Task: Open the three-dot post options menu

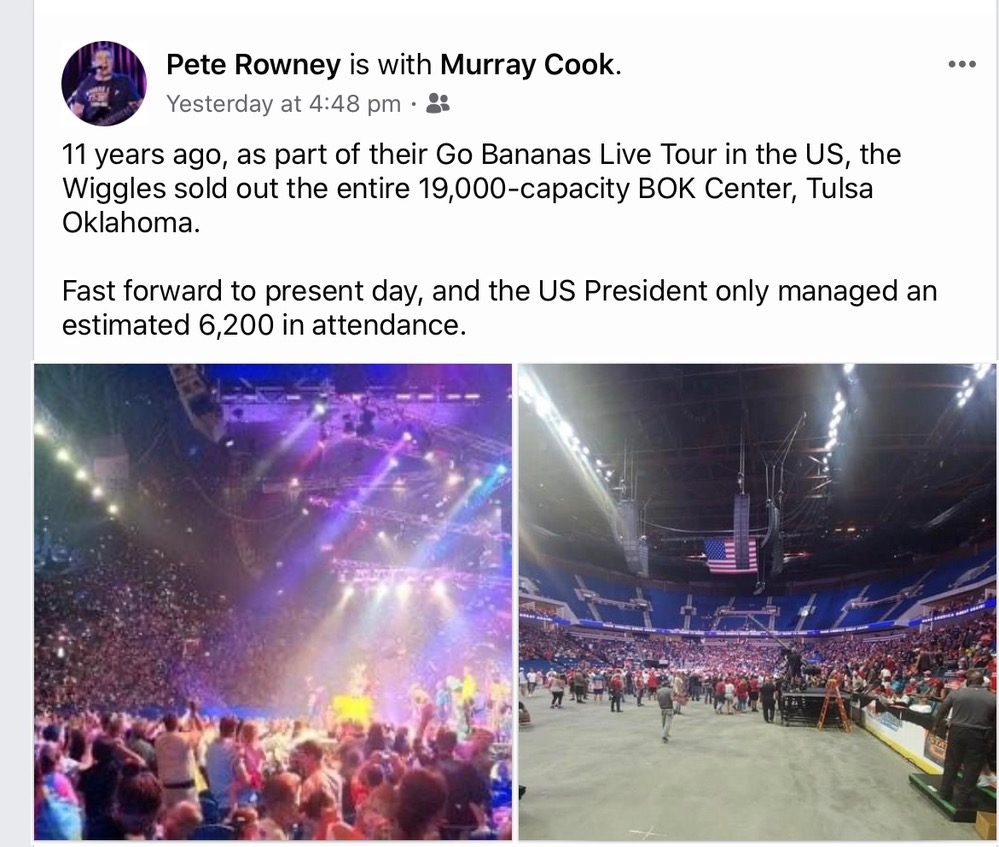Action: point(961,64)
